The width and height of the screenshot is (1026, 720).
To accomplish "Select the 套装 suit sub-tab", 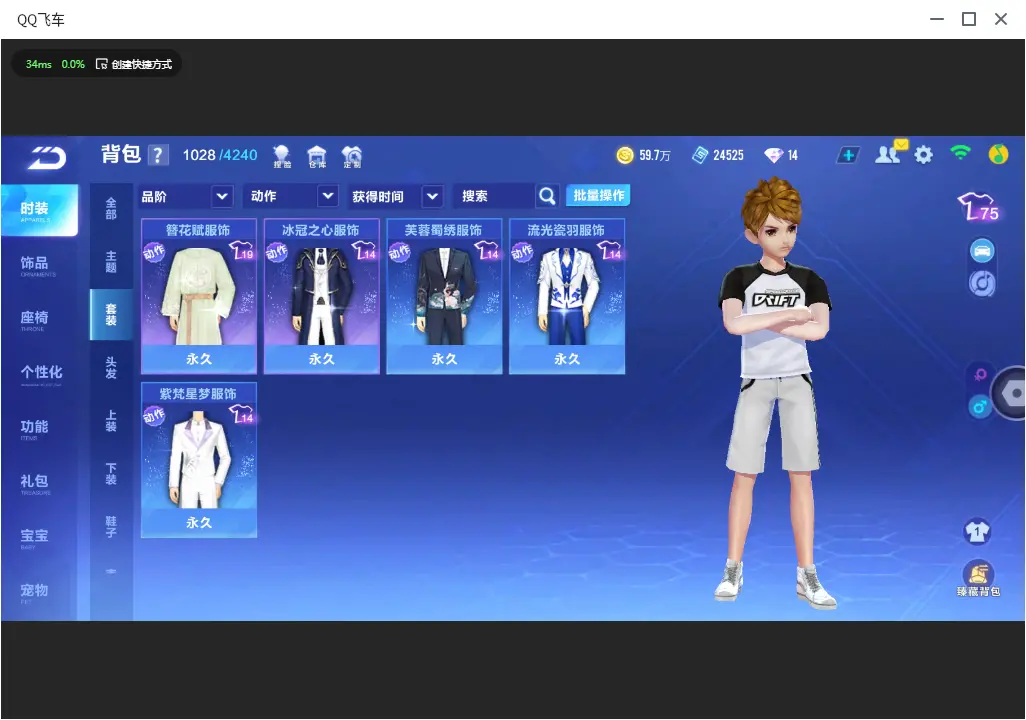I will (111, 314).
